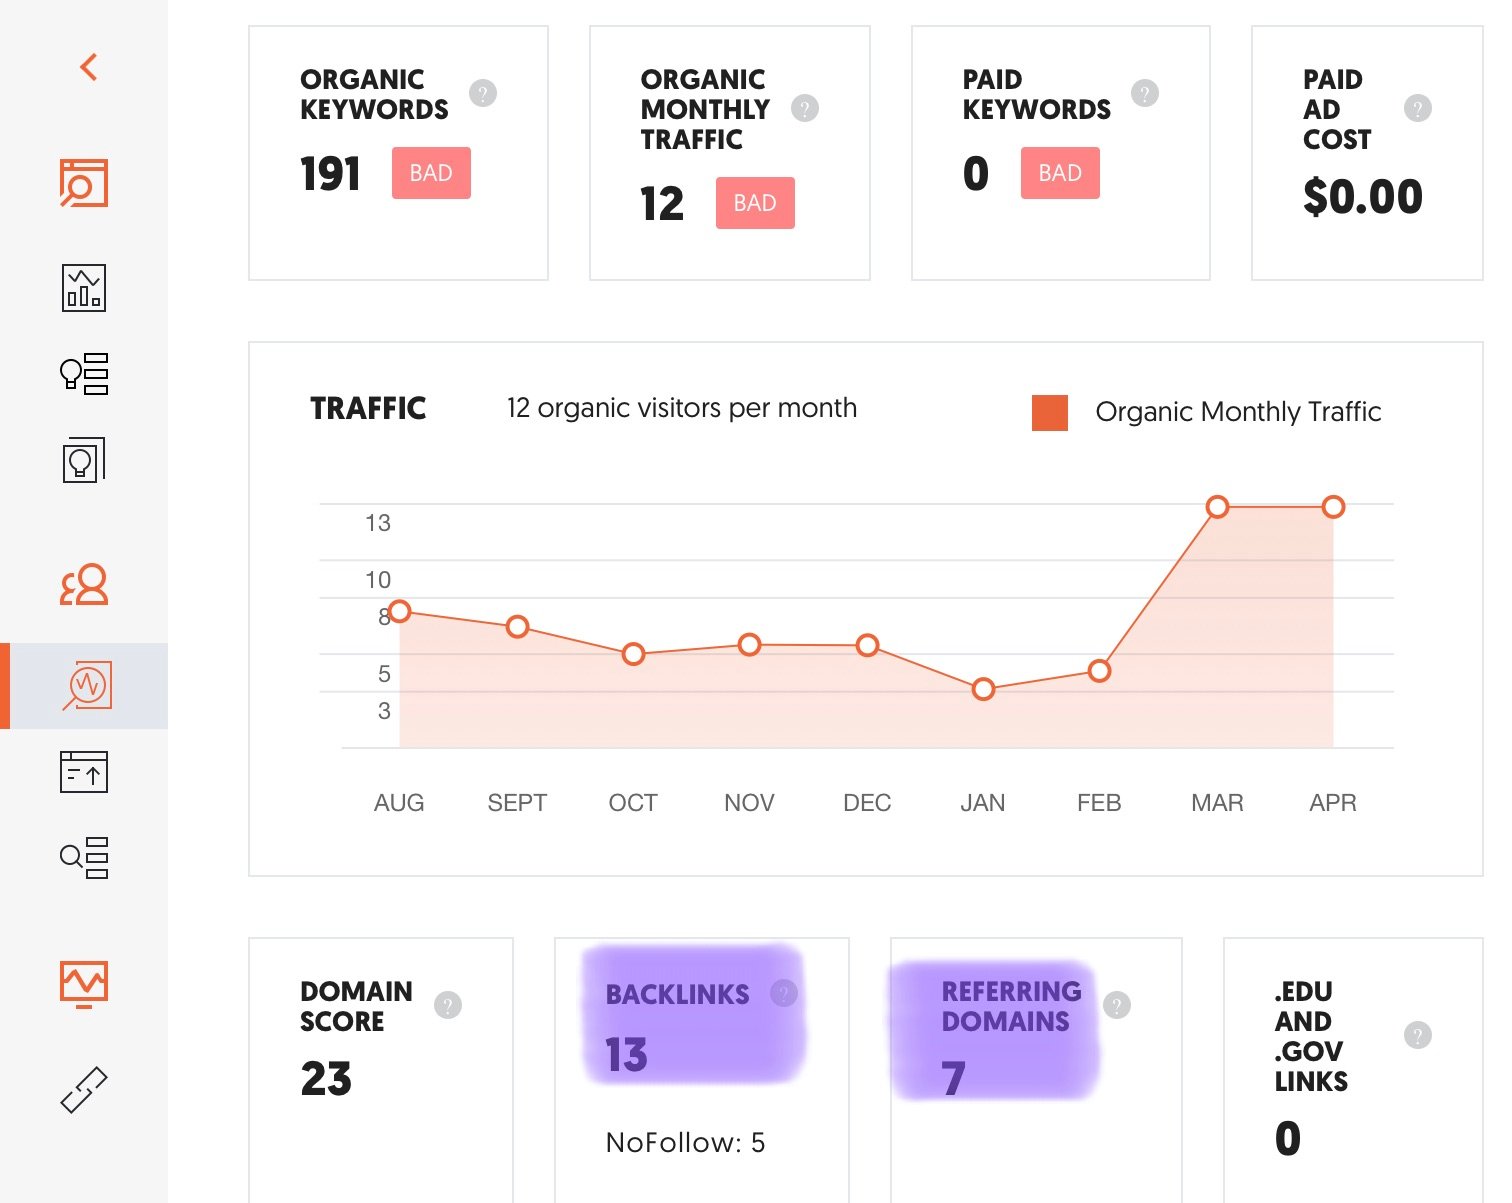Image resolution: width=1512 pixels, height=1203 pixels.
Task: Select the keyword research list icon
Action: tap(85, 857)
